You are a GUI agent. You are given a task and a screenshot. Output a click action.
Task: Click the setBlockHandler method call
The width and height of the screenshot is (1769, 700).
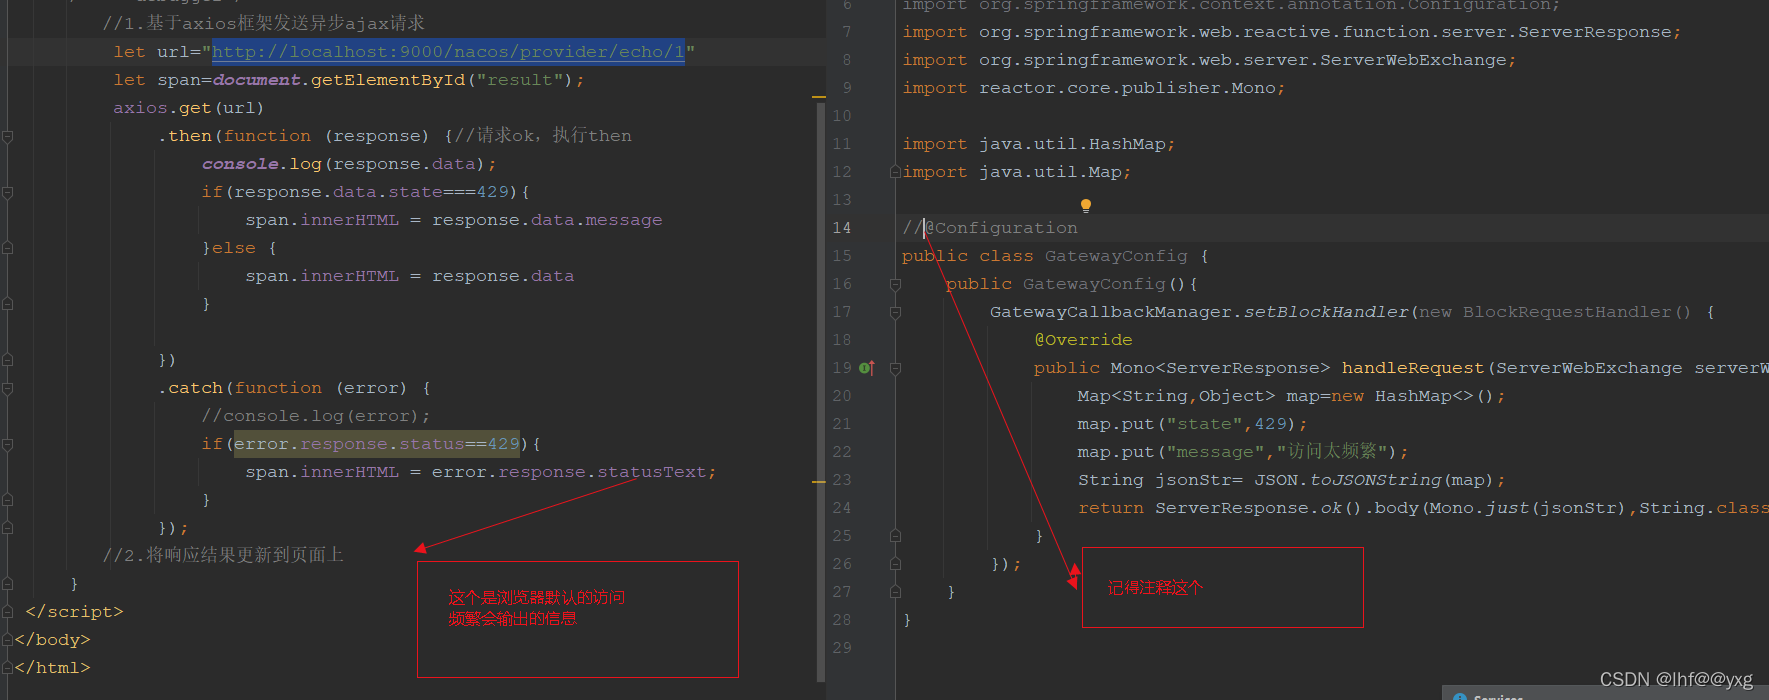[x=1325, y=312]
